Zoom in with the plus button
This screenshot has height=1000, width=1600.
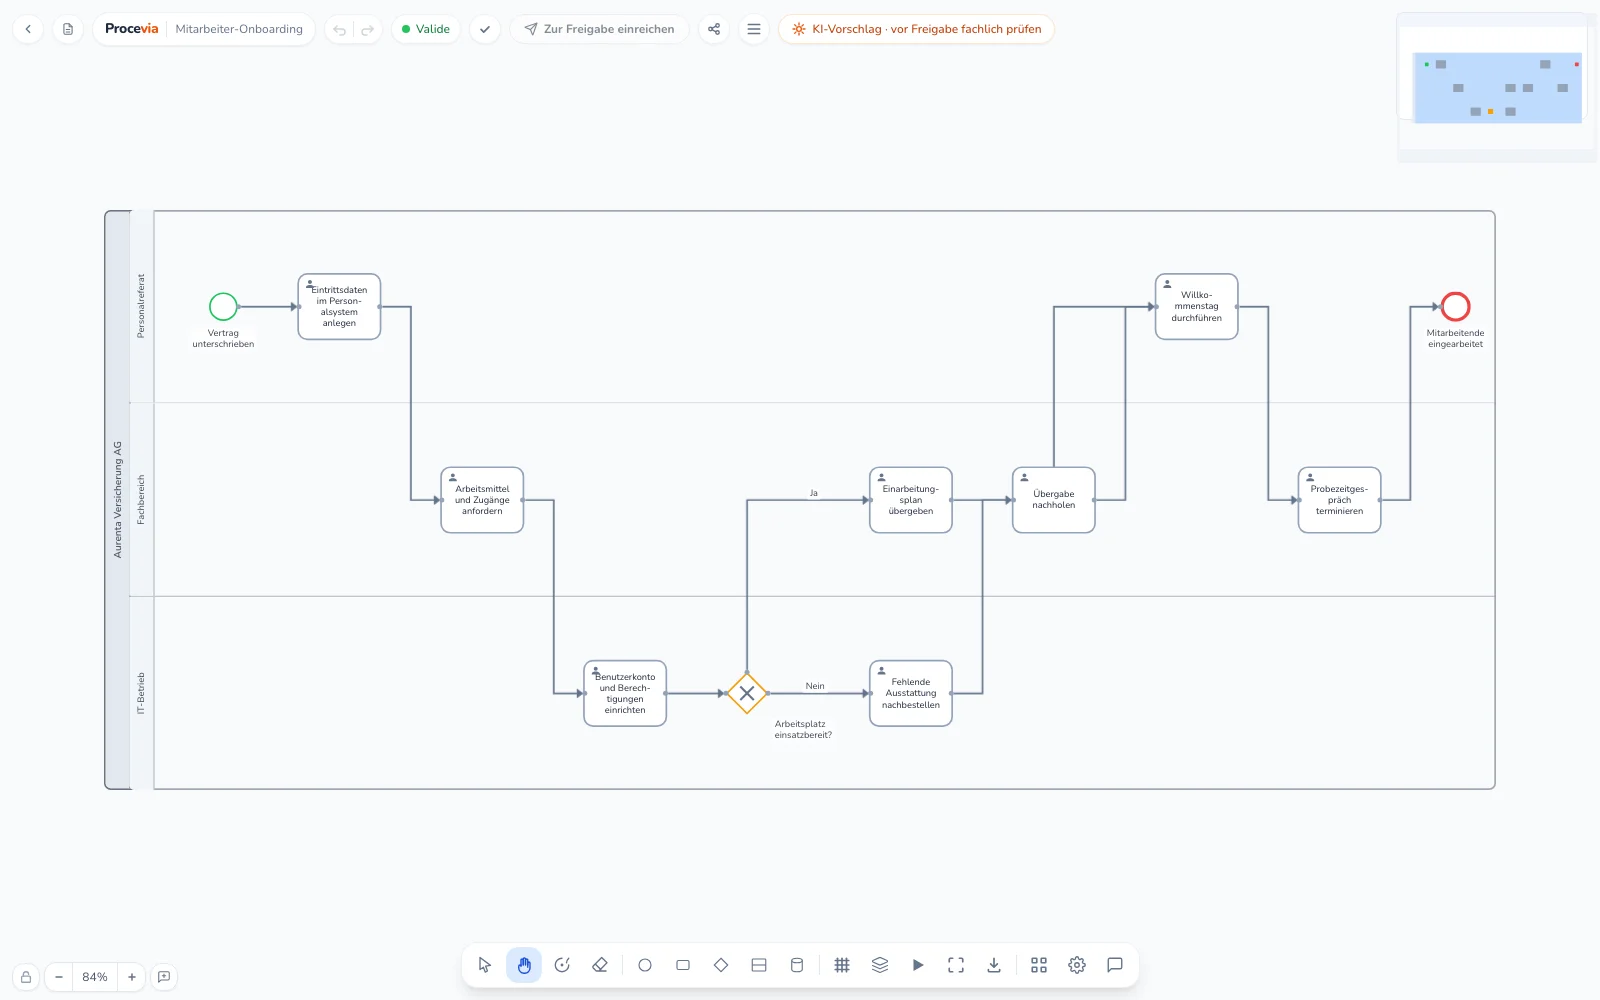pyautogui.click(x=132, y=977)
